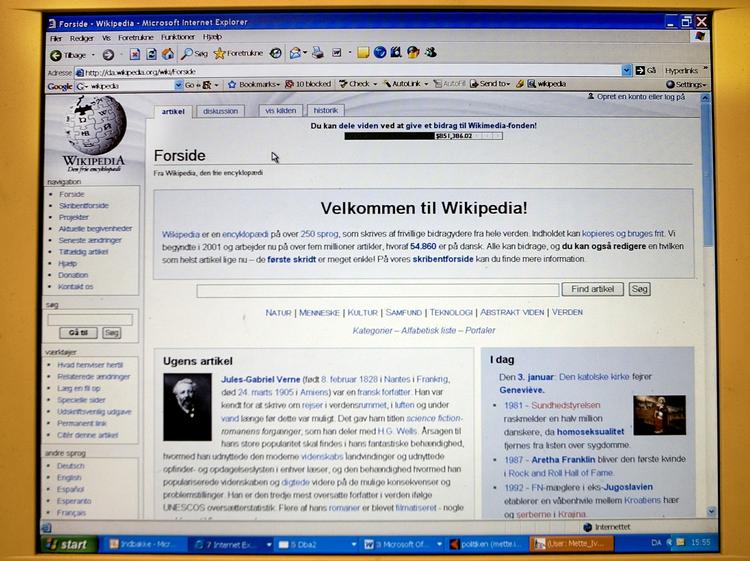
Task: Open the Google search box history dropdown
Action: click(178, 85)
